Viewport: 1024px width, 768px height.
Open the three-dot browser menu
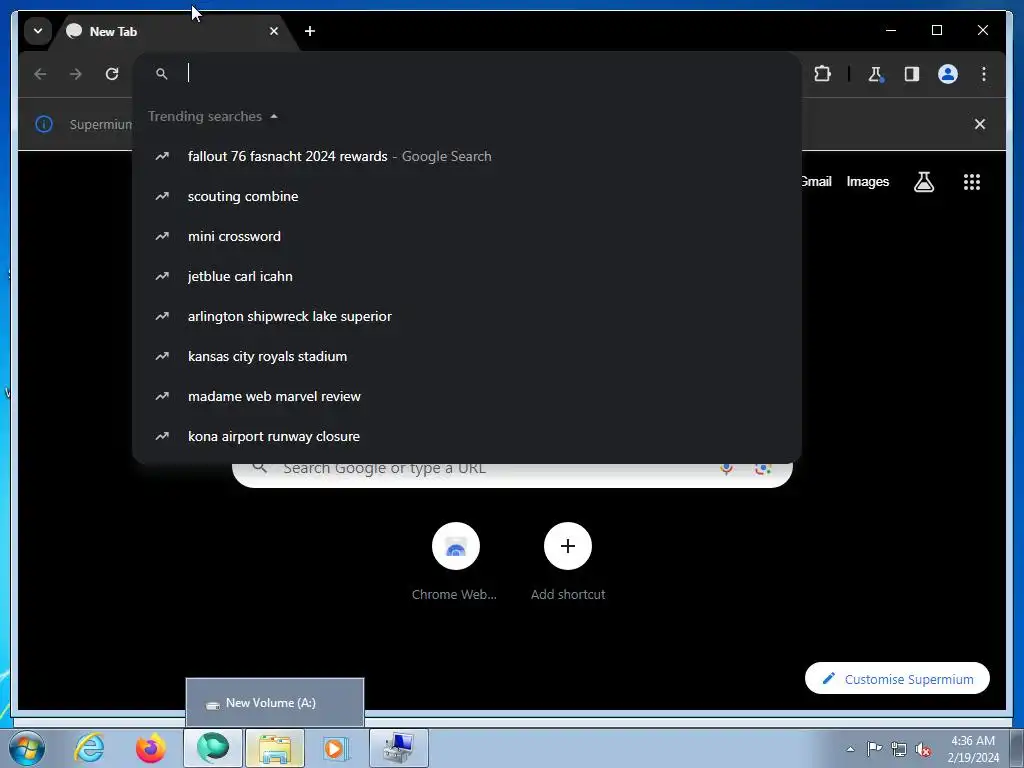(984, 74)
